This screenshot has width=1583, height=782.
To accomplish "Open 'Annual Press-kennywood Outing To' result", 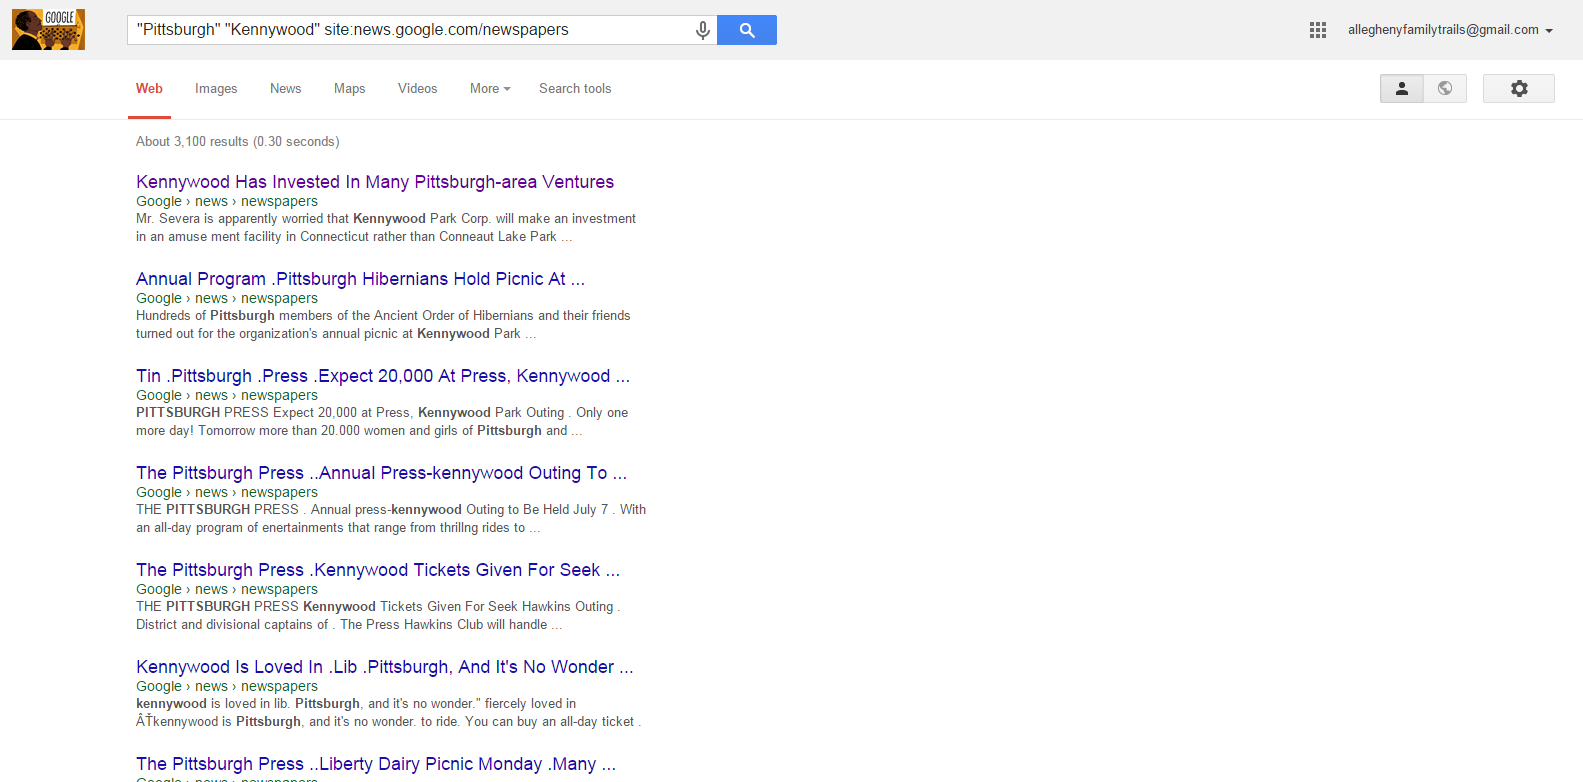I will [x=381, y=473].
